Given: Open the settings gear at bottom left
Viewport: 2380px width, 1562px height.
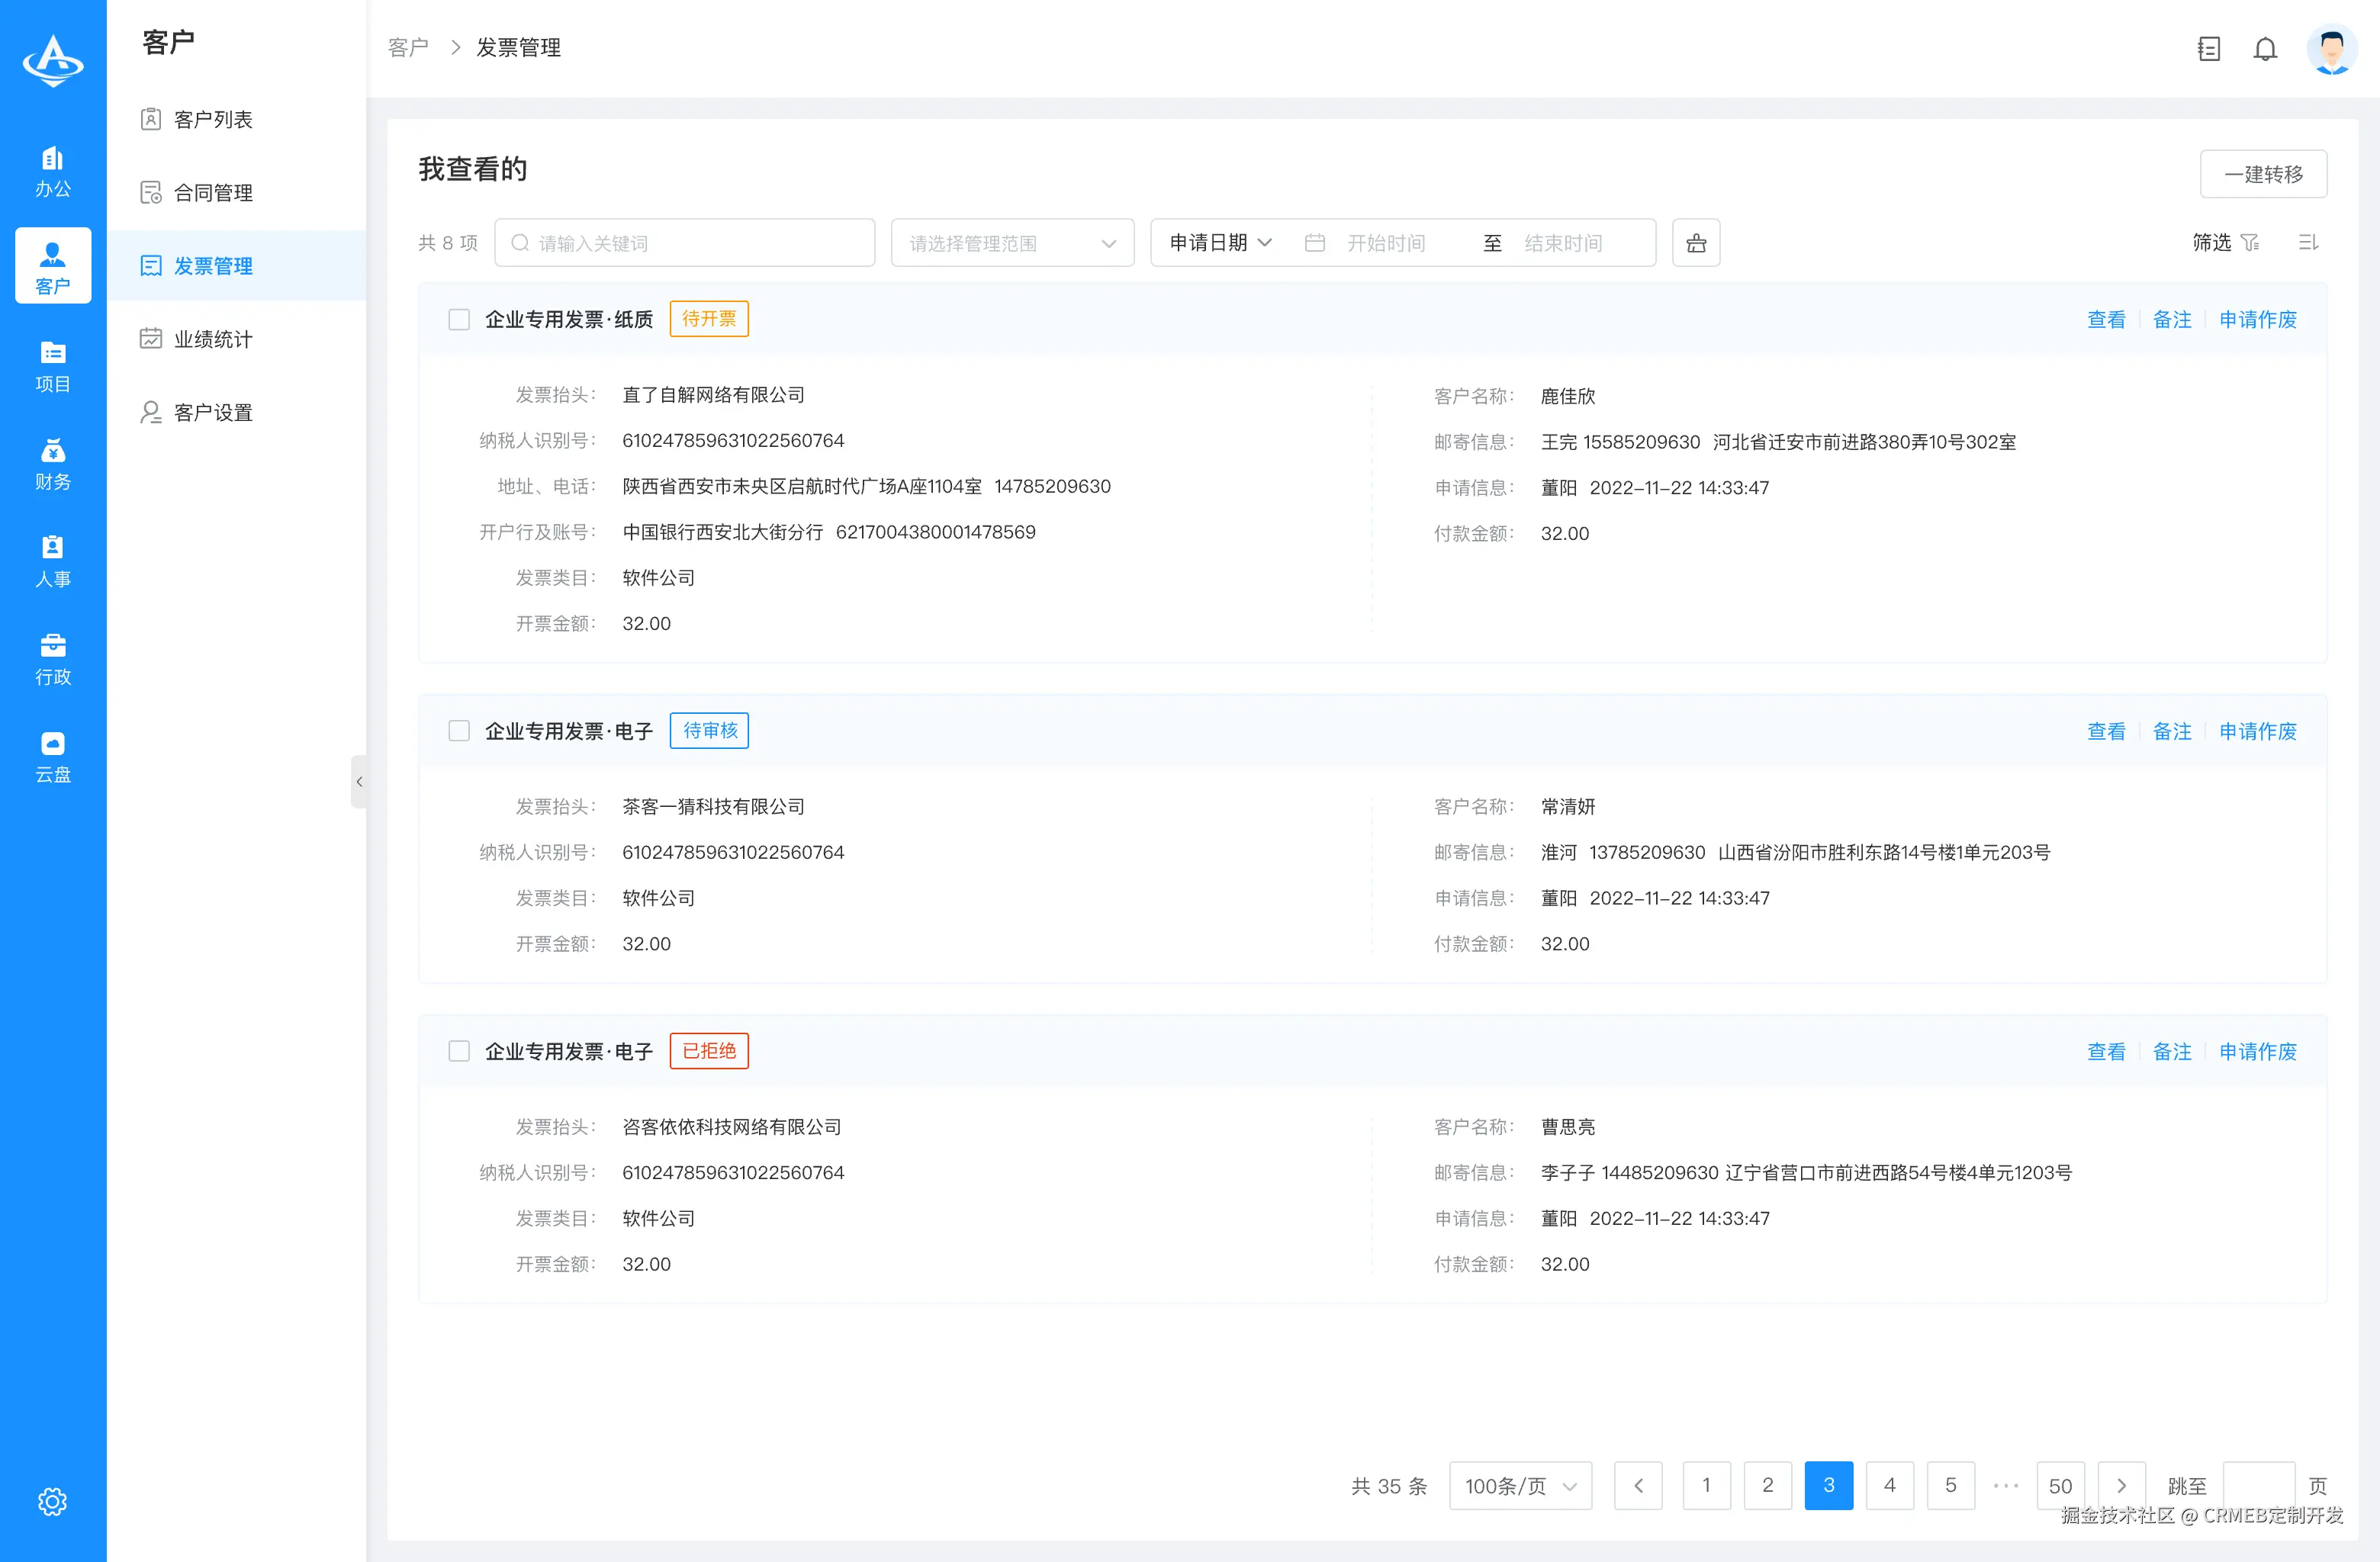Looking at the screenshot, I should [x=52, y=1501].
